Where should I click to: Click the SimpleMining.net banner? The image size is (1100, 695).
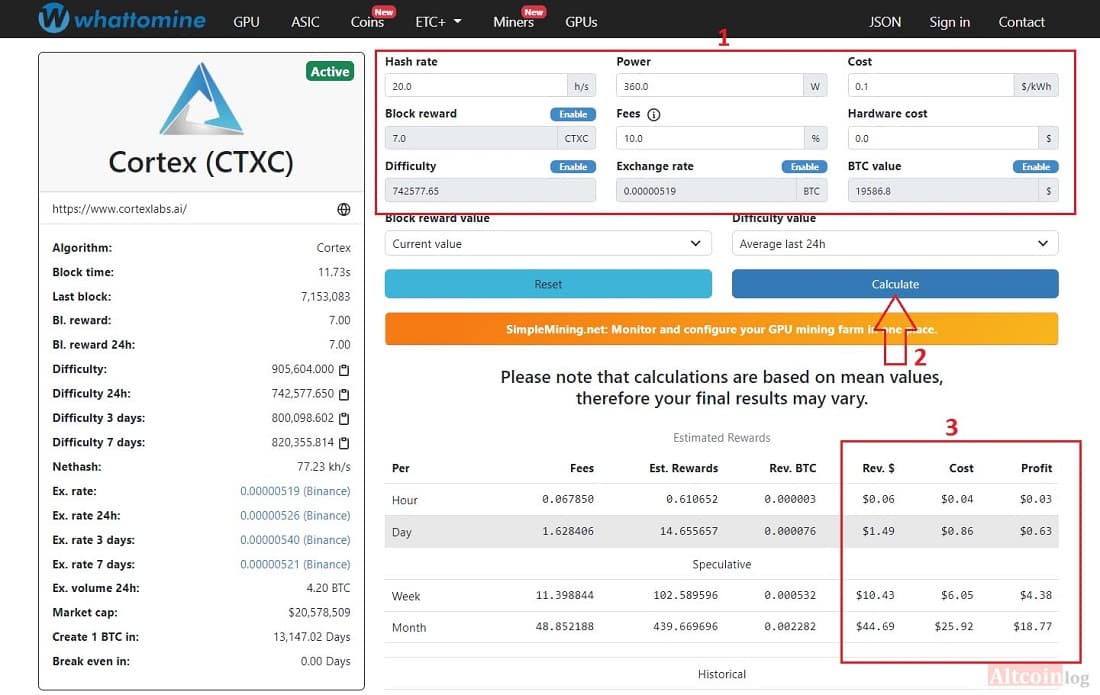[721, 329]
